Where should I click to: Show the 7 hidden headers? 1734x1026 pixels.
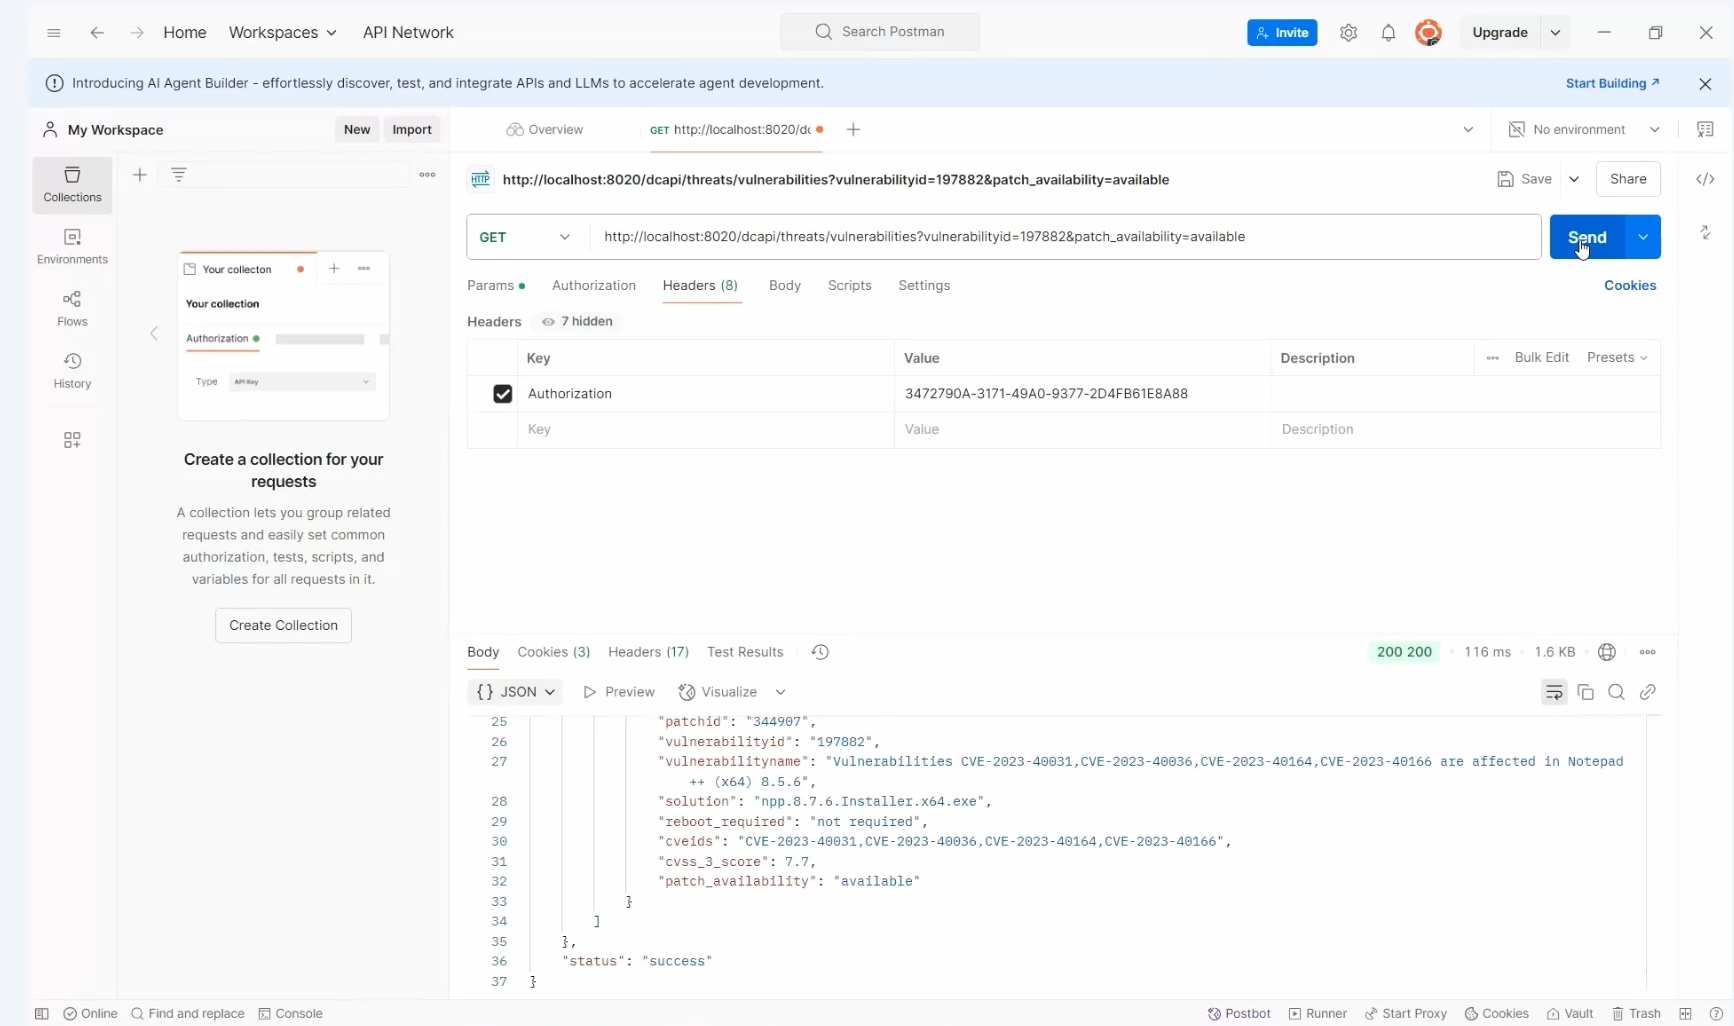tap(578, 322)
